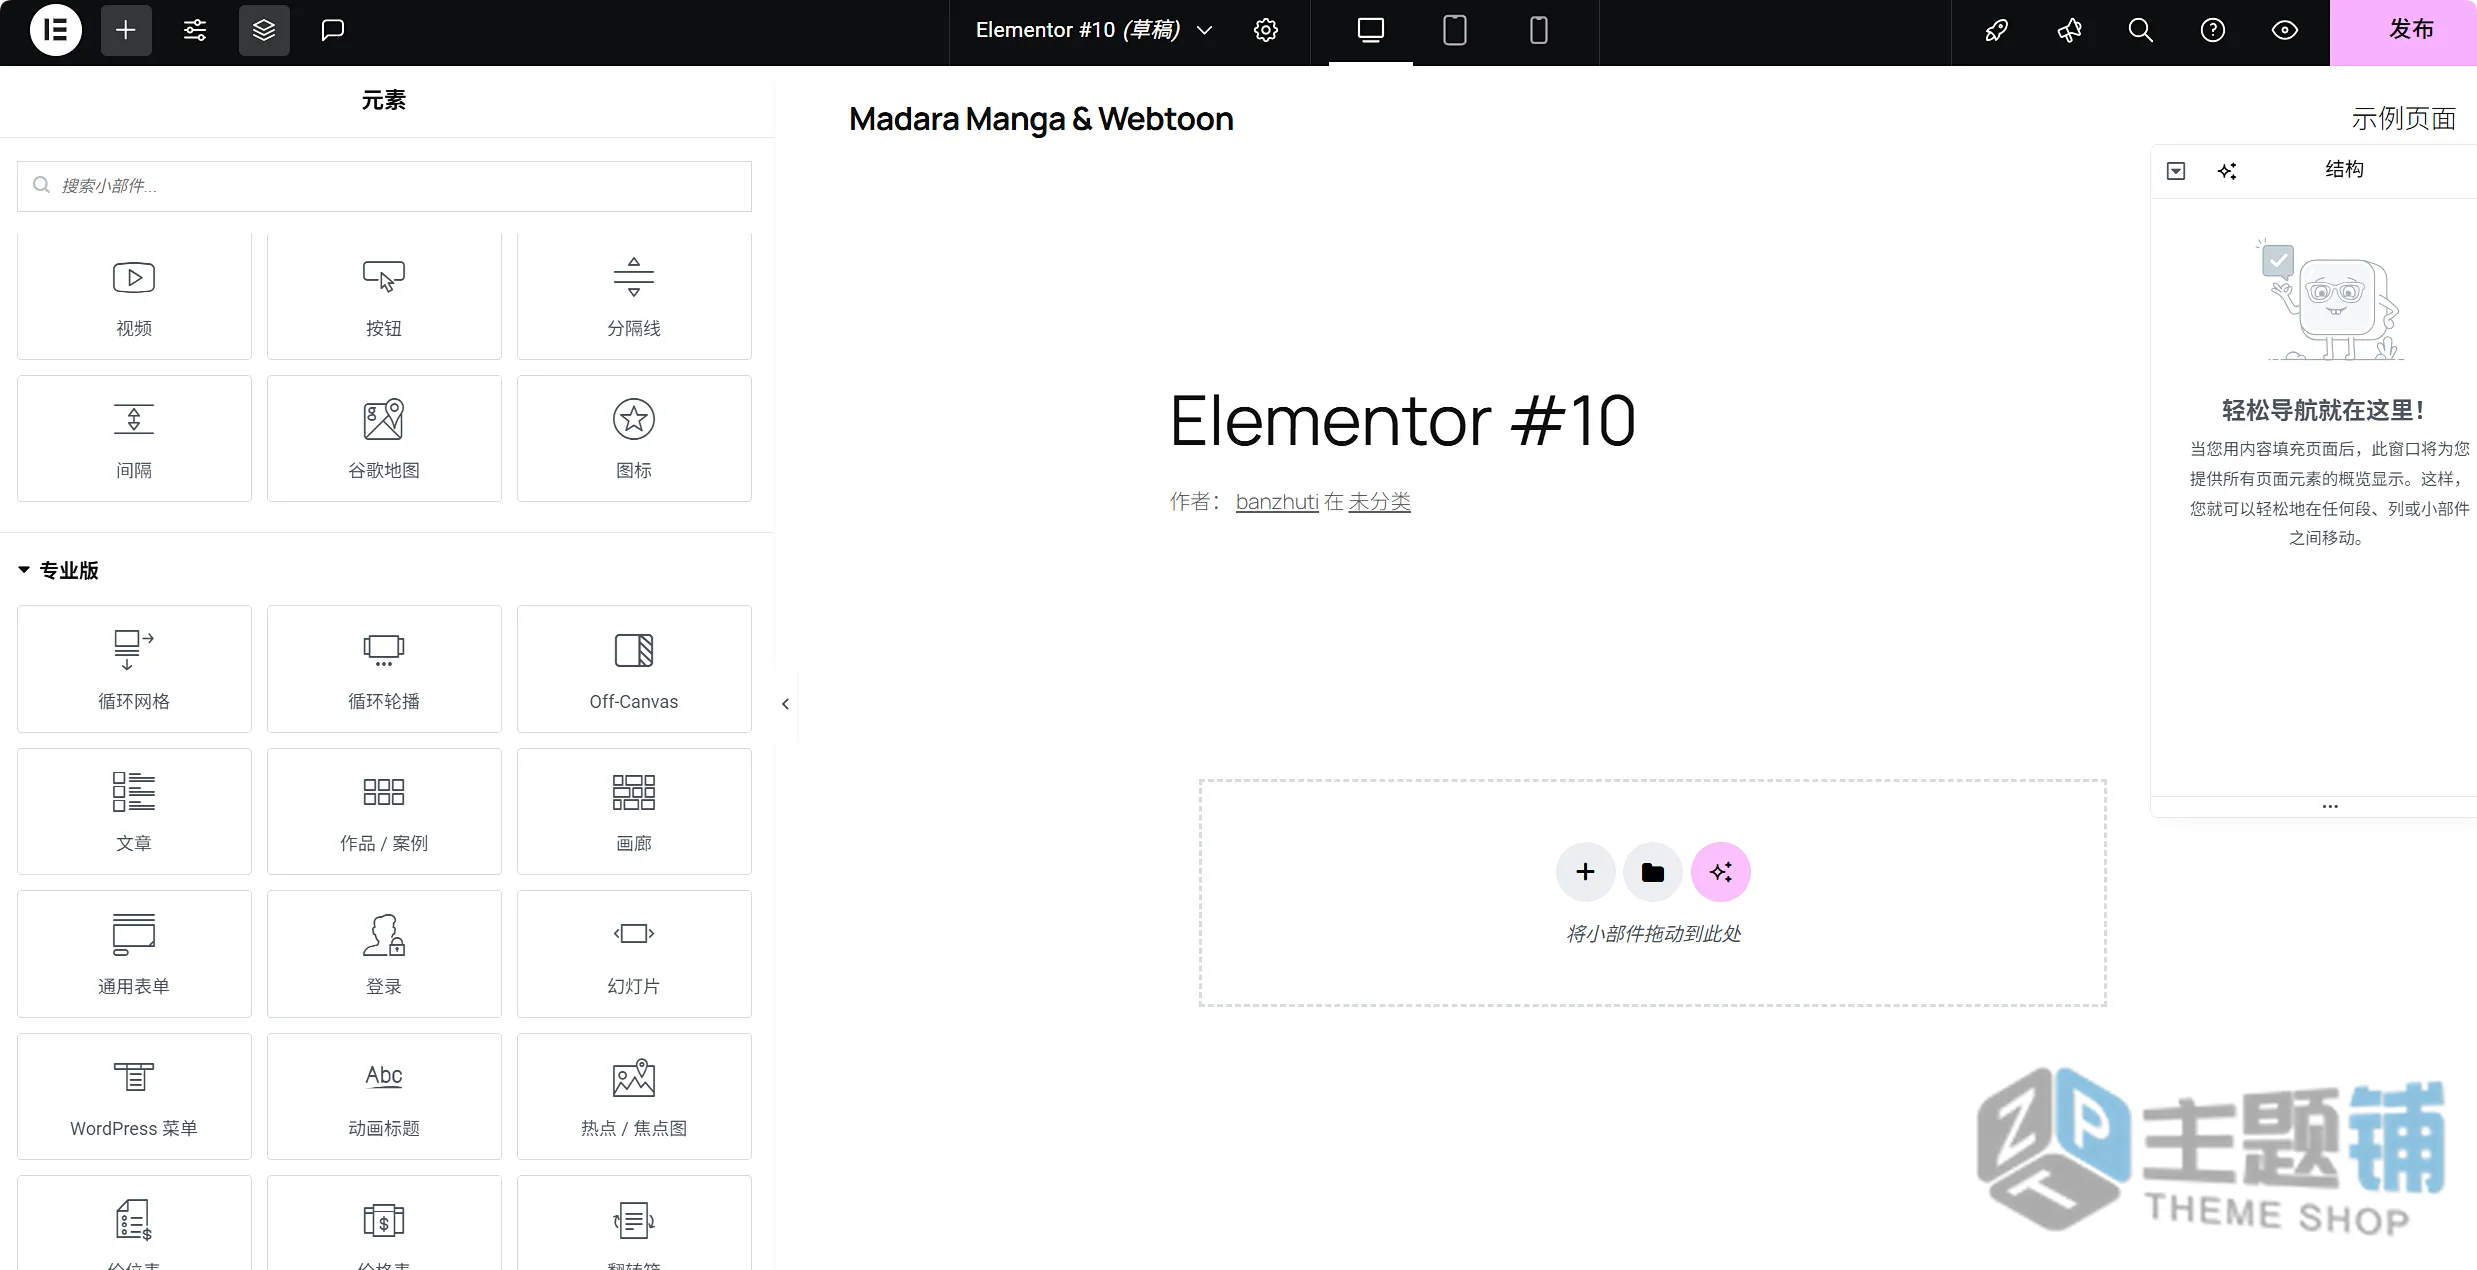Toggle expand-all in Structure panel

[2176, 171]
